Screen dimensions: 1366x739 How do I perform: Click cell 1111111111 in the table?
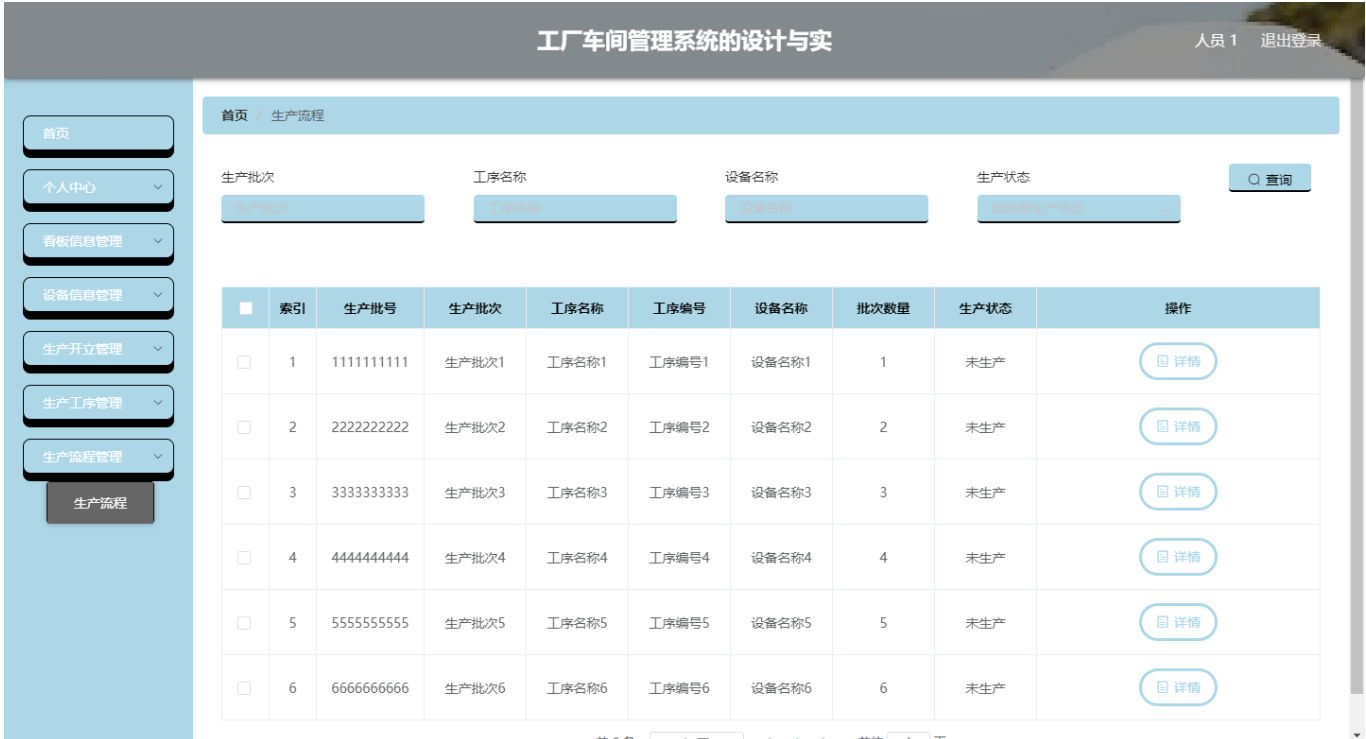click(370, 362)
